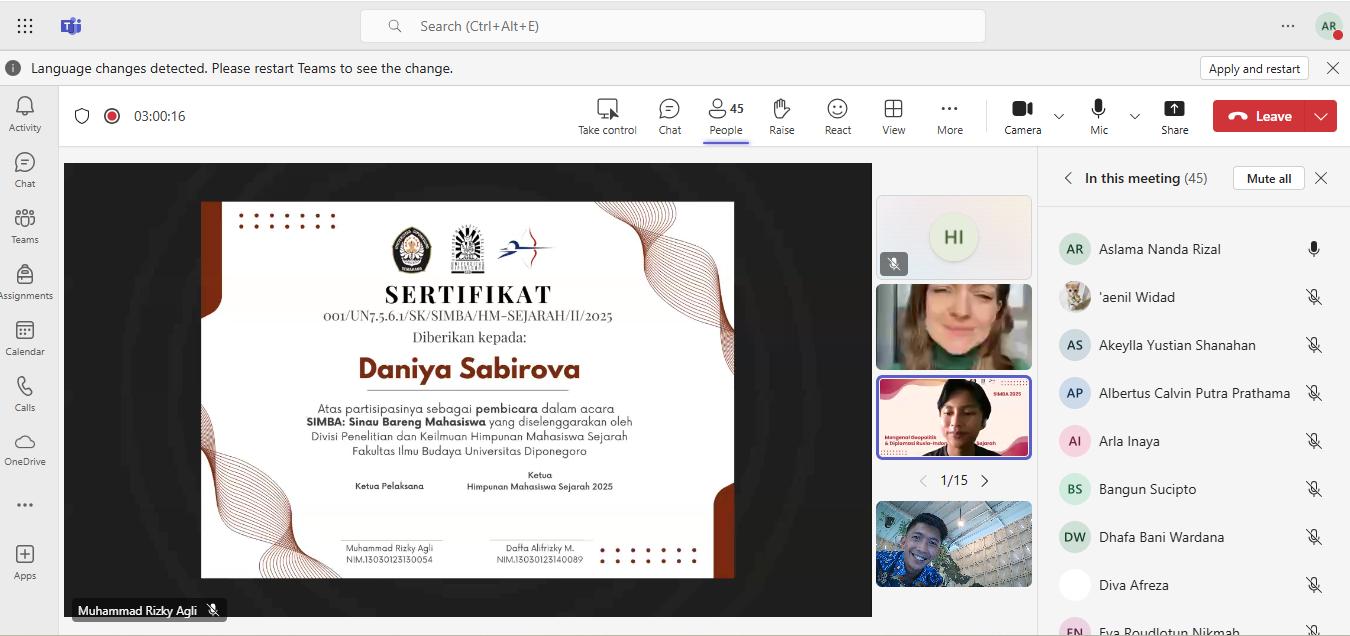
Task: Open the React emoji menu
Action: coord(837,116)
